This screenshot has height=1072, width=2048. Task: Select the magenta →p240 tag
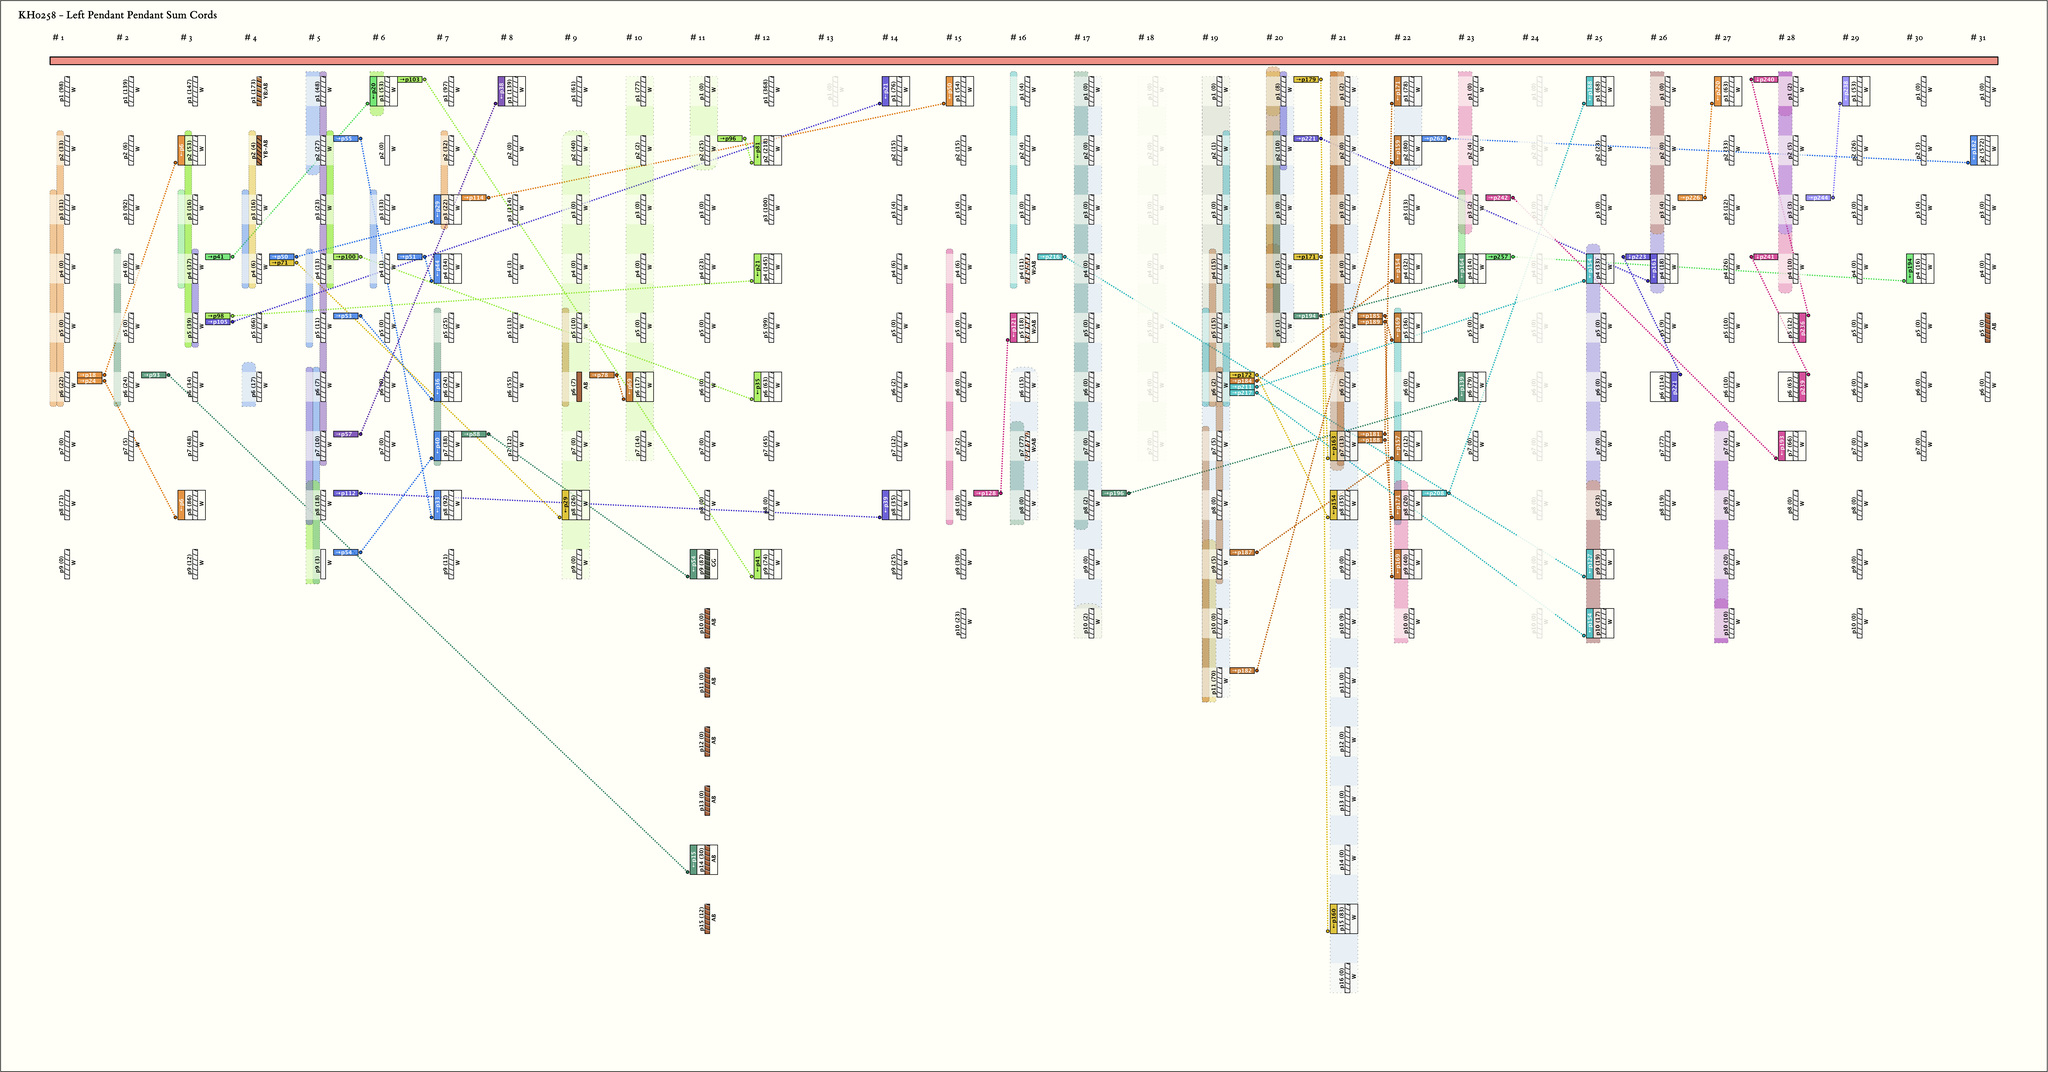click(x=1766, y=79)
